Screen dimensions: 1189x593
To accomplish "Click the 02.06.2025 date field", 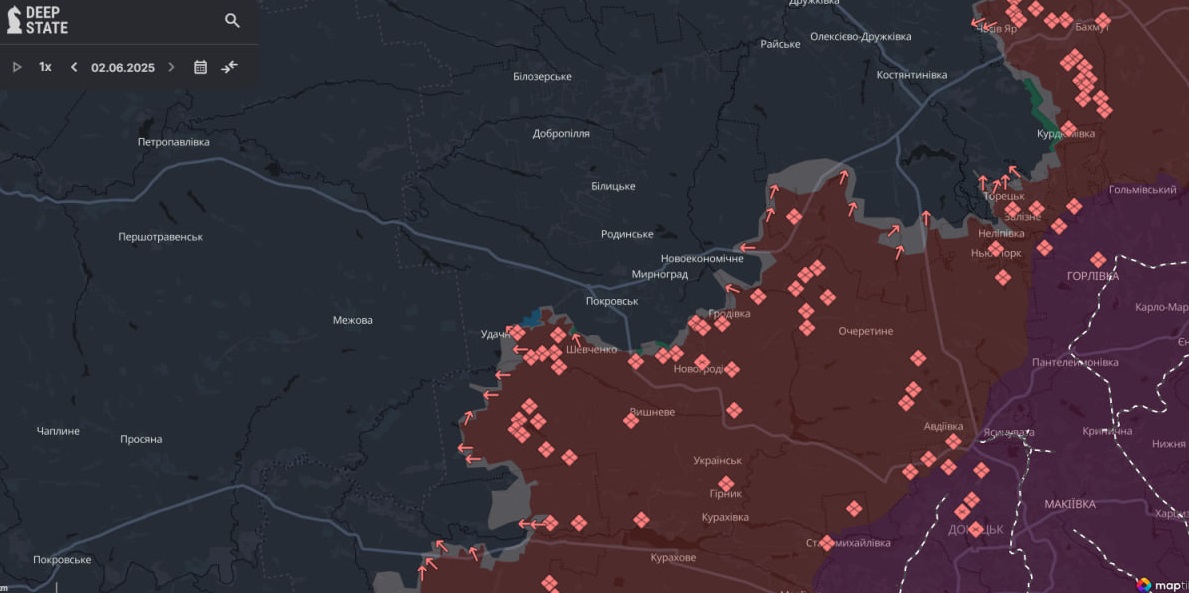I will coord(123,67).
